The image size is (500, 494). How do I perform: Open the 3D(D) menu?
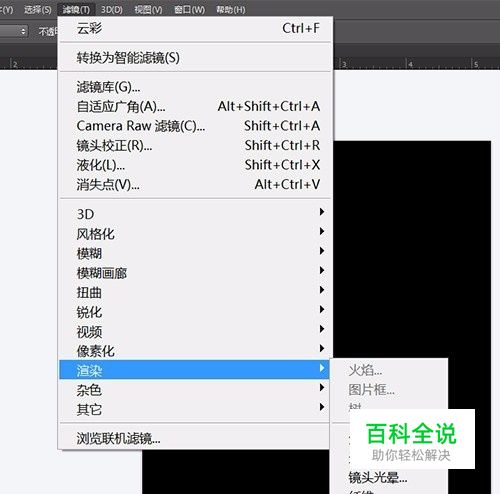pos(112,9)
